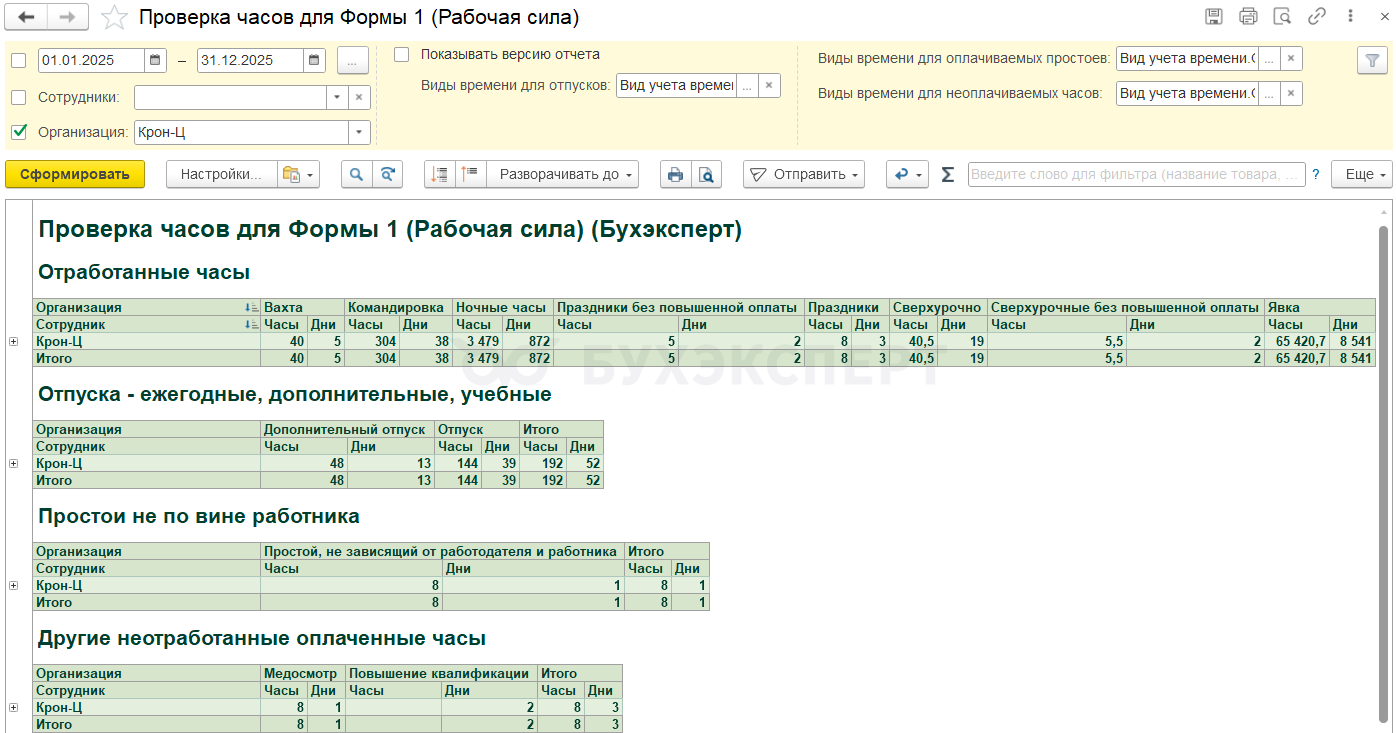The height and width of the screenshot is (733, 1396).
Task: Toggle the Сотрудники checkbox
Action: coord(18,97)
